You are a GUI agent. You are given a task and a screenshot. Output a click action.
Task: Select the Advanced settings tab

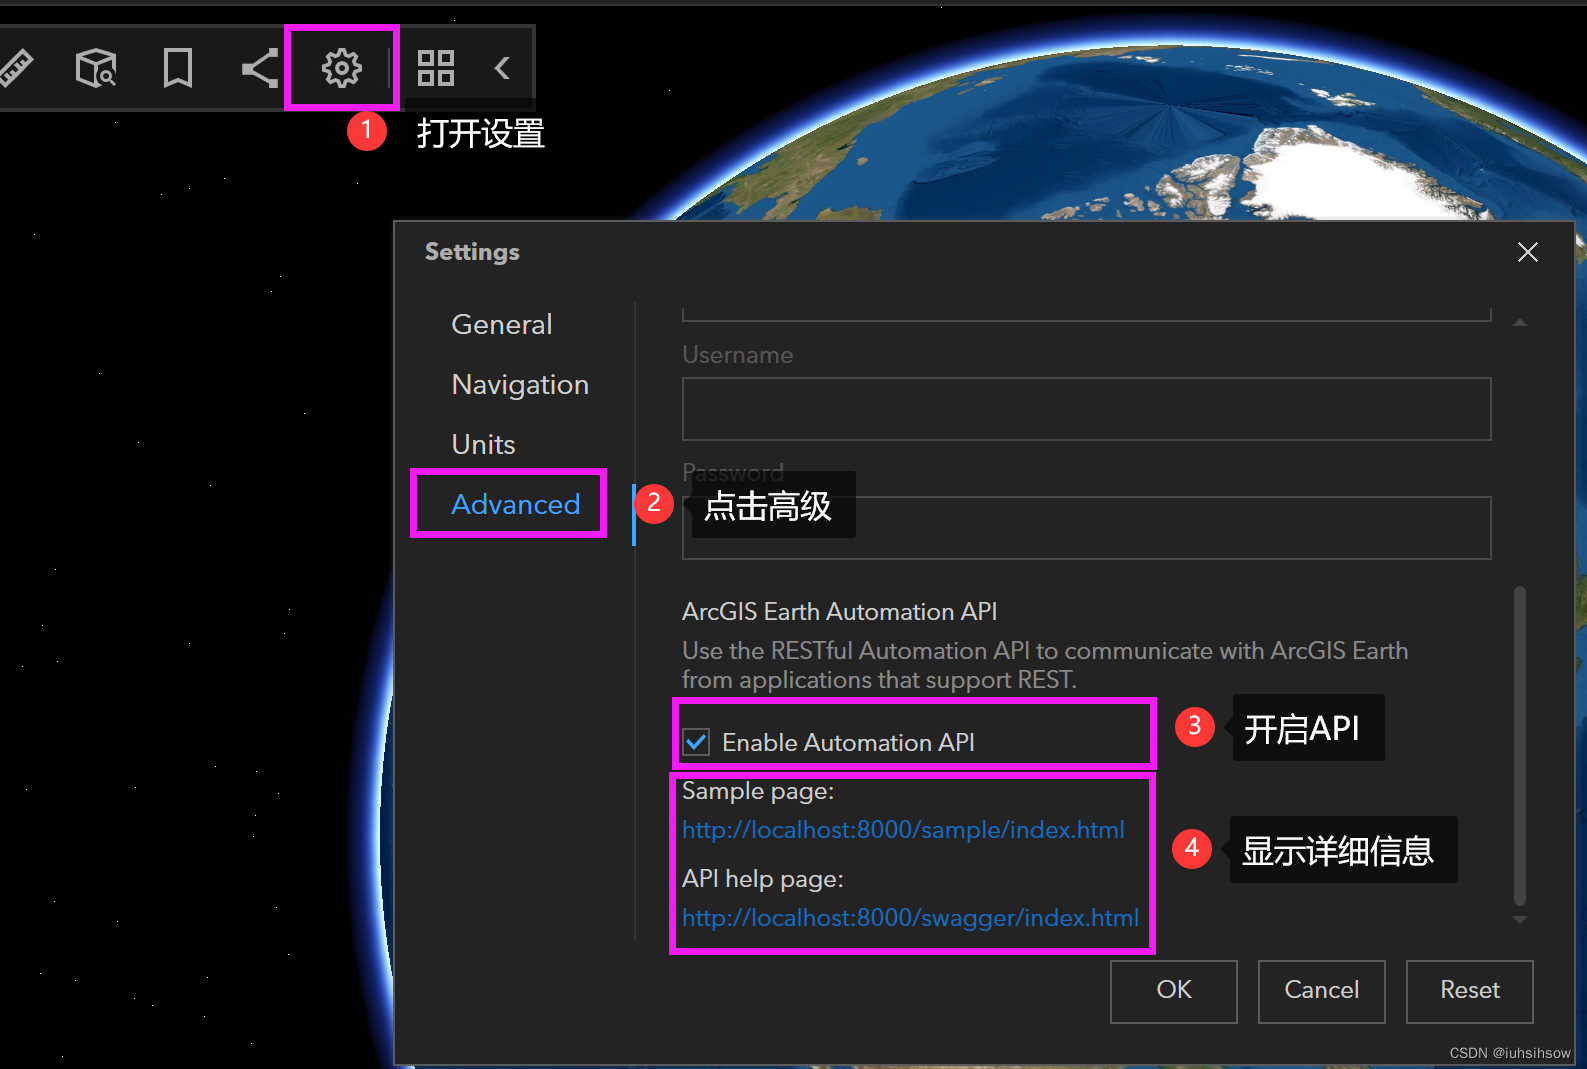click(x=515, y=504)
